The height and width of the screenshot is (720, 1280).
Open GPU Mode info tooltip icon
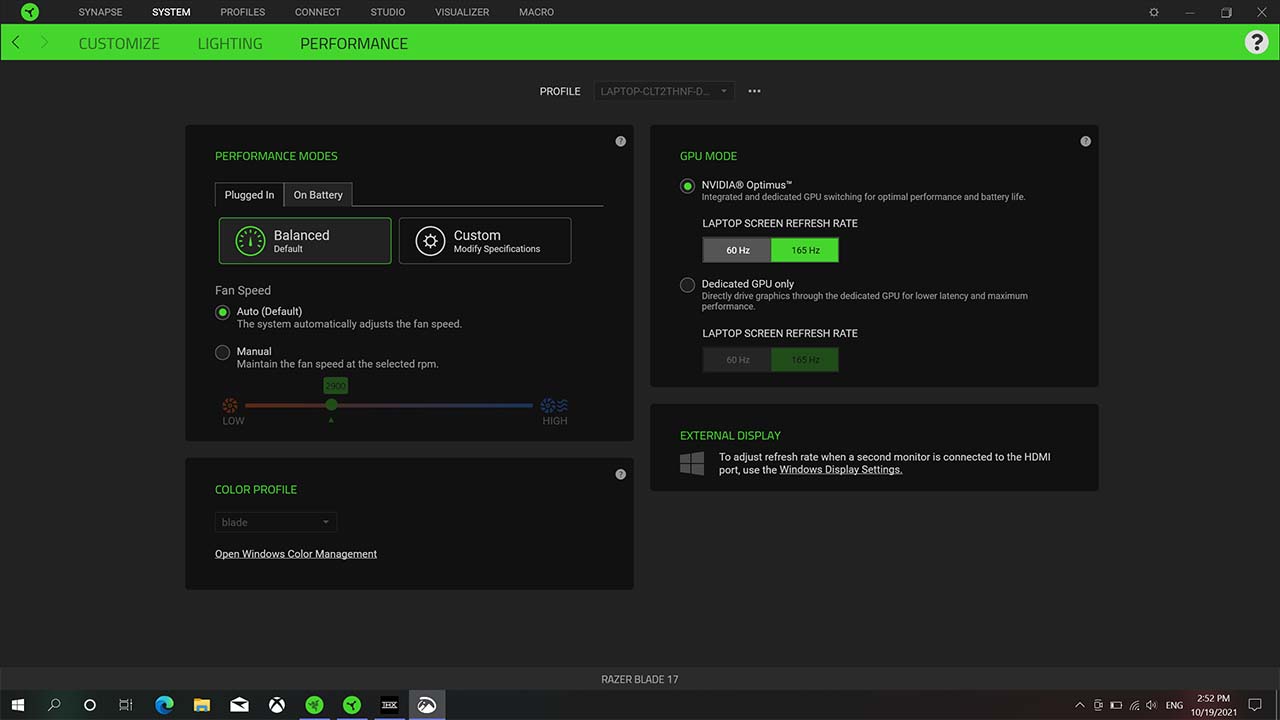point(1085,141)
